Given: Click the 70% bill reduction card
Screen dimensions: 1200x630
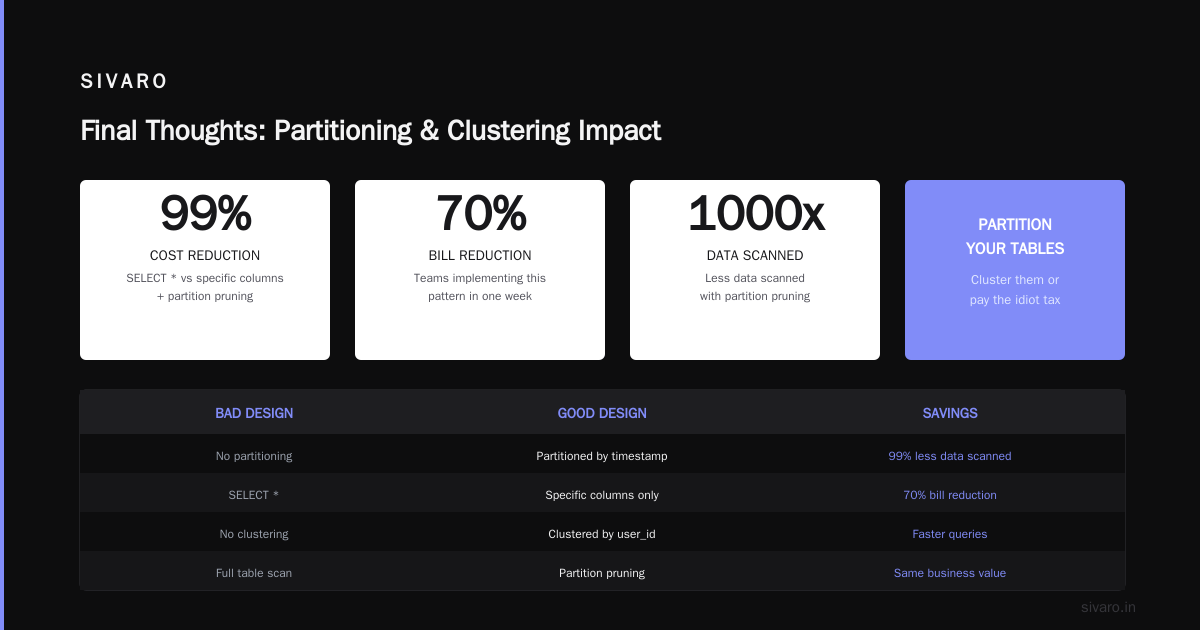Looking at the screenshot, I should pos(480,270).
